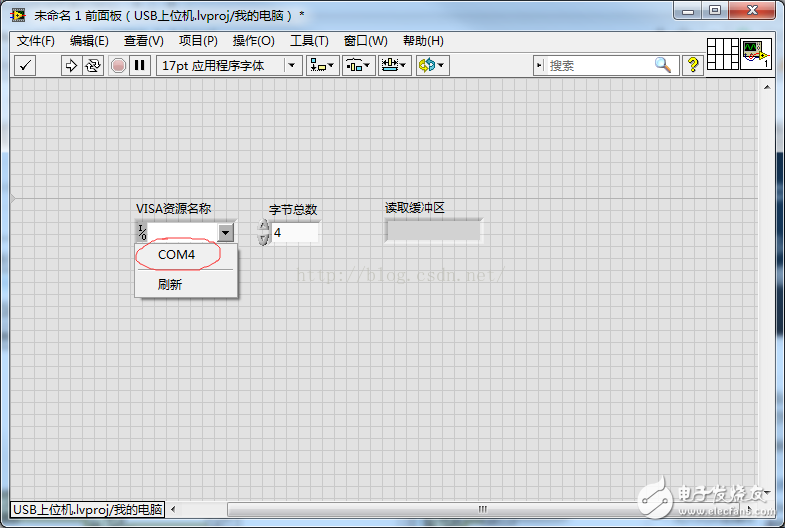The image size is (785, 528).
Task: Click the VISA资源名称 text field
Action: point(182,233)
